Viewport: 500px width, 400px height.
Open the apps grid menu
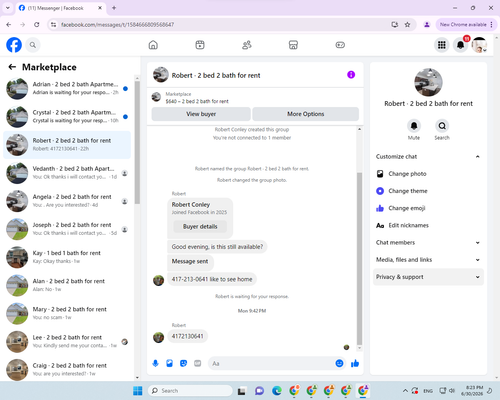pyautogui.click(x=442, y=45)
